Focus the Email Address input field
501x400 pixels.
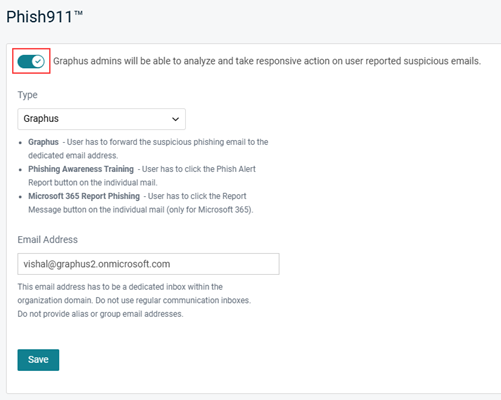pyautogui.click(x=148, y=264)
